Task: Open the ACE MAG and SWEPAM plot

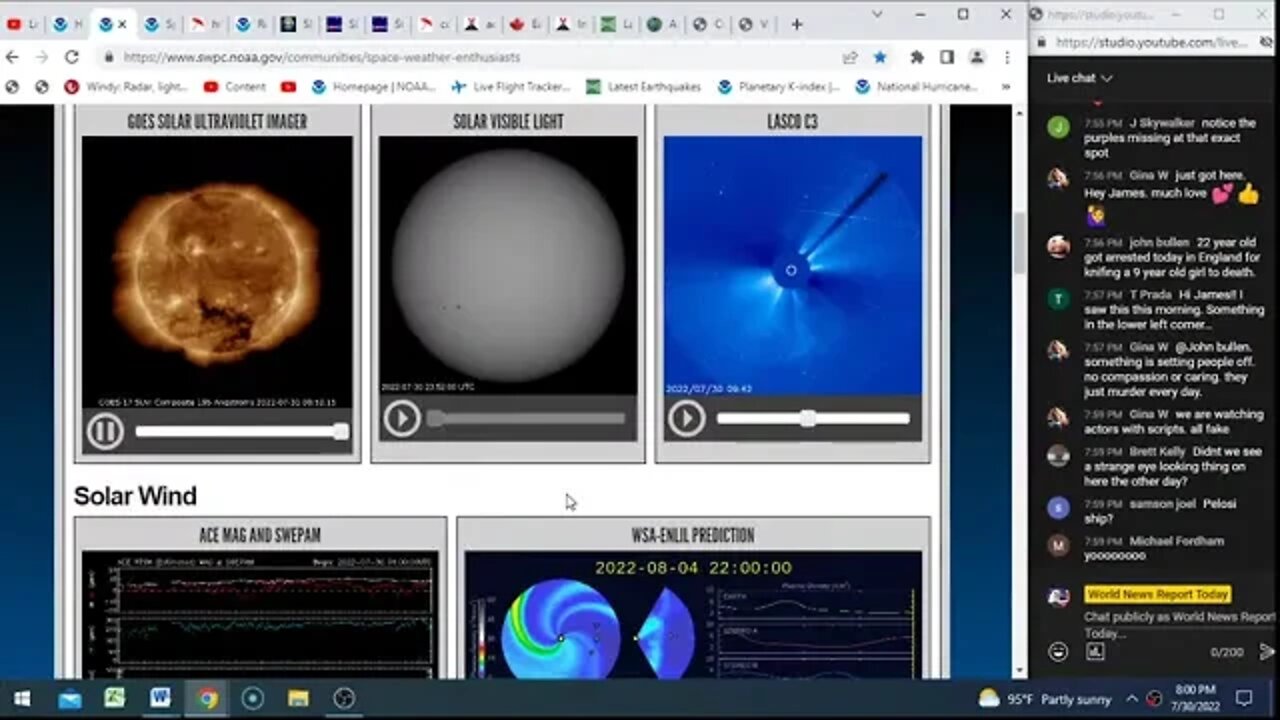Action: [x=260, y=615]
